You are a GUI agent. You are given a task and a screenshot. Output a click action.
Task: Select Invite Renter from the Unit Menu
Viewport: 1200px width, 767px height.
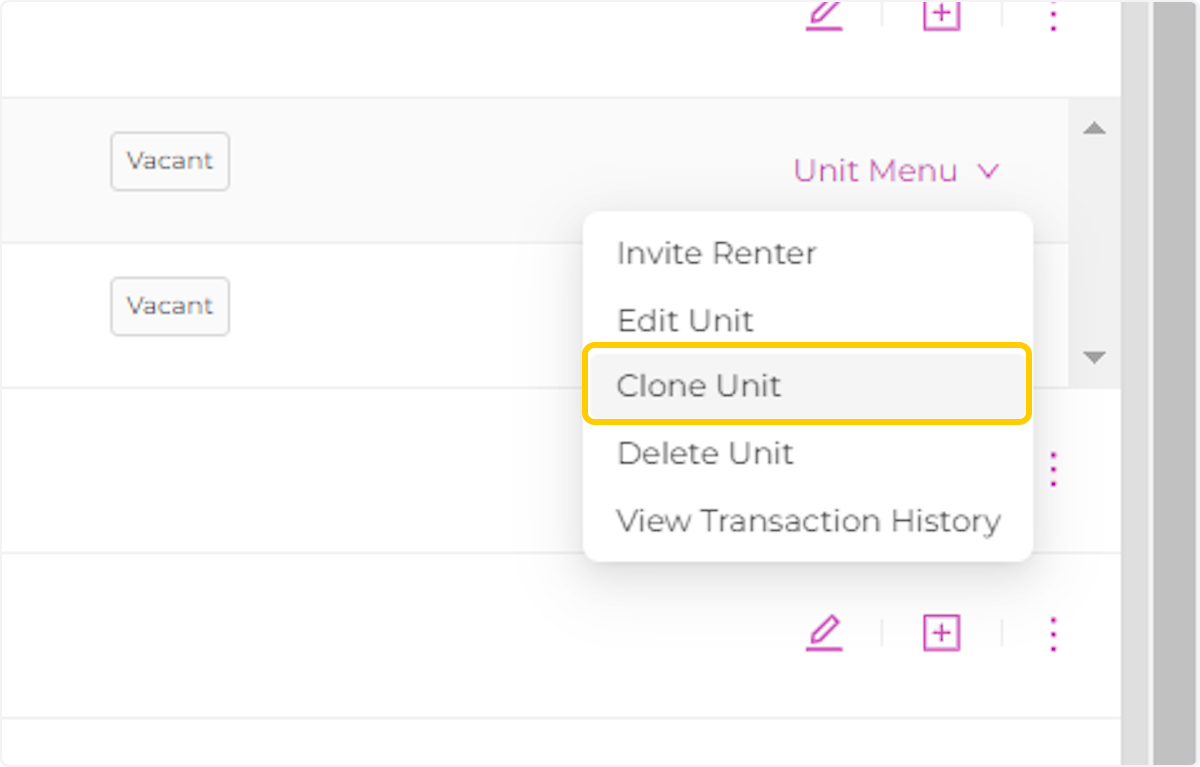coord(716,253)
